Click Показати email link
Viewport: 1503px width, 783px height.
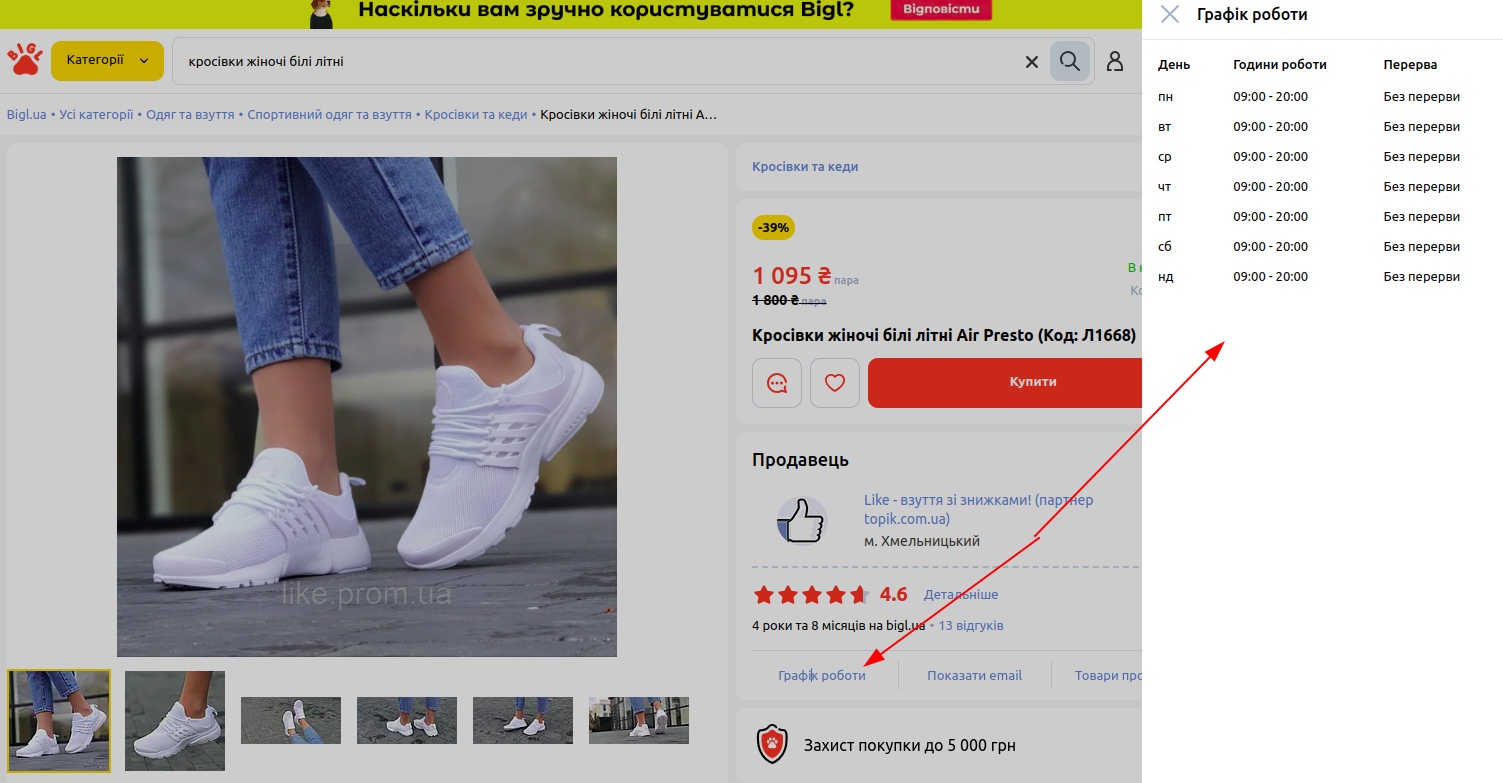tap(974, 676)
